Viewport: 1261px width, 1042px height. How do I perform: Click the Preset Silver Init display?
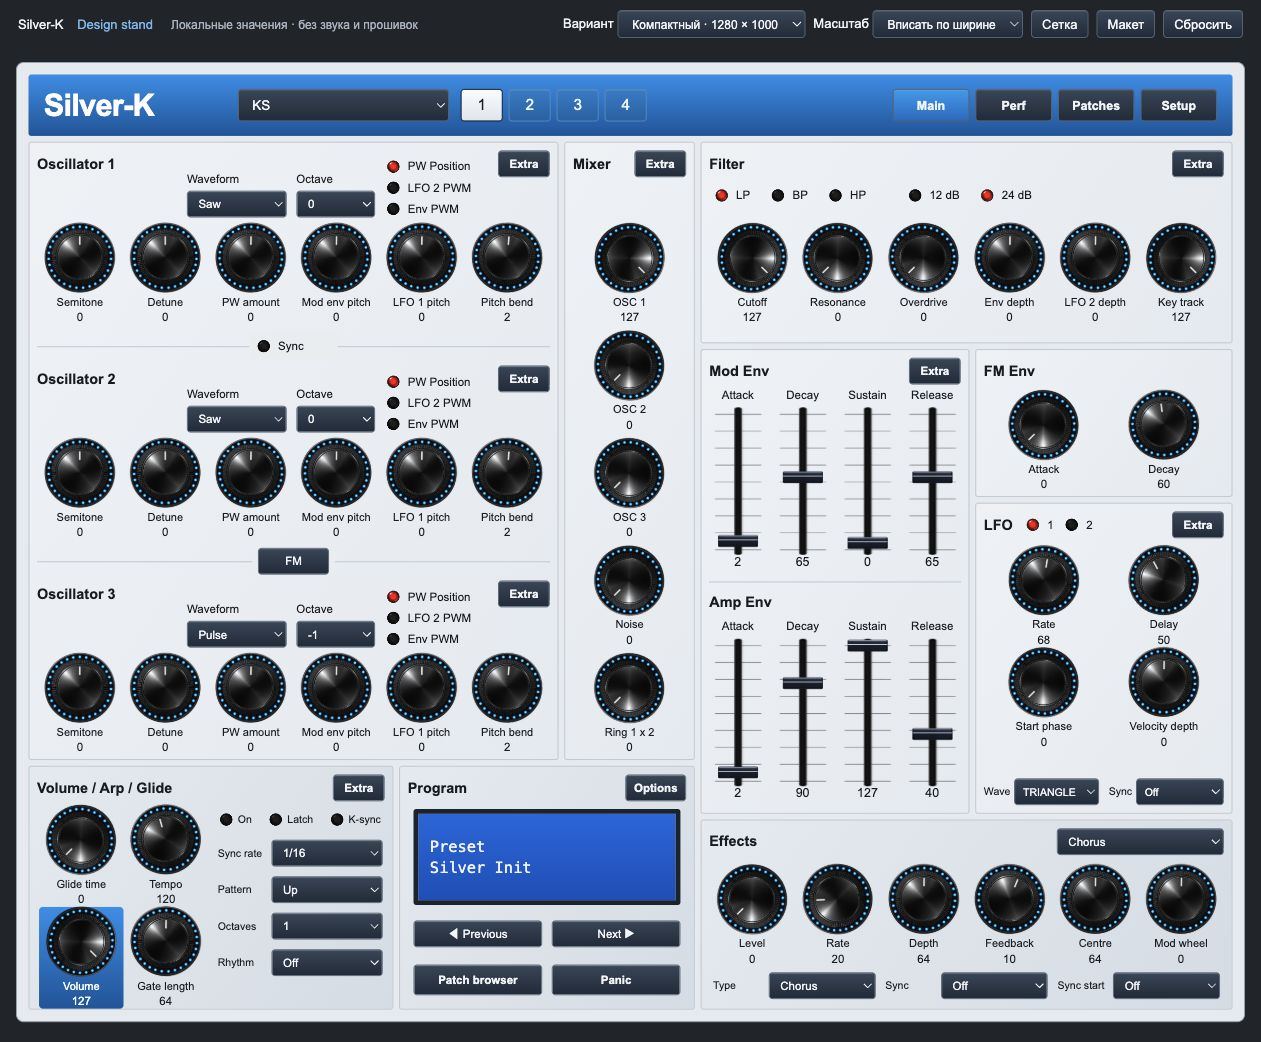point(546,857)
